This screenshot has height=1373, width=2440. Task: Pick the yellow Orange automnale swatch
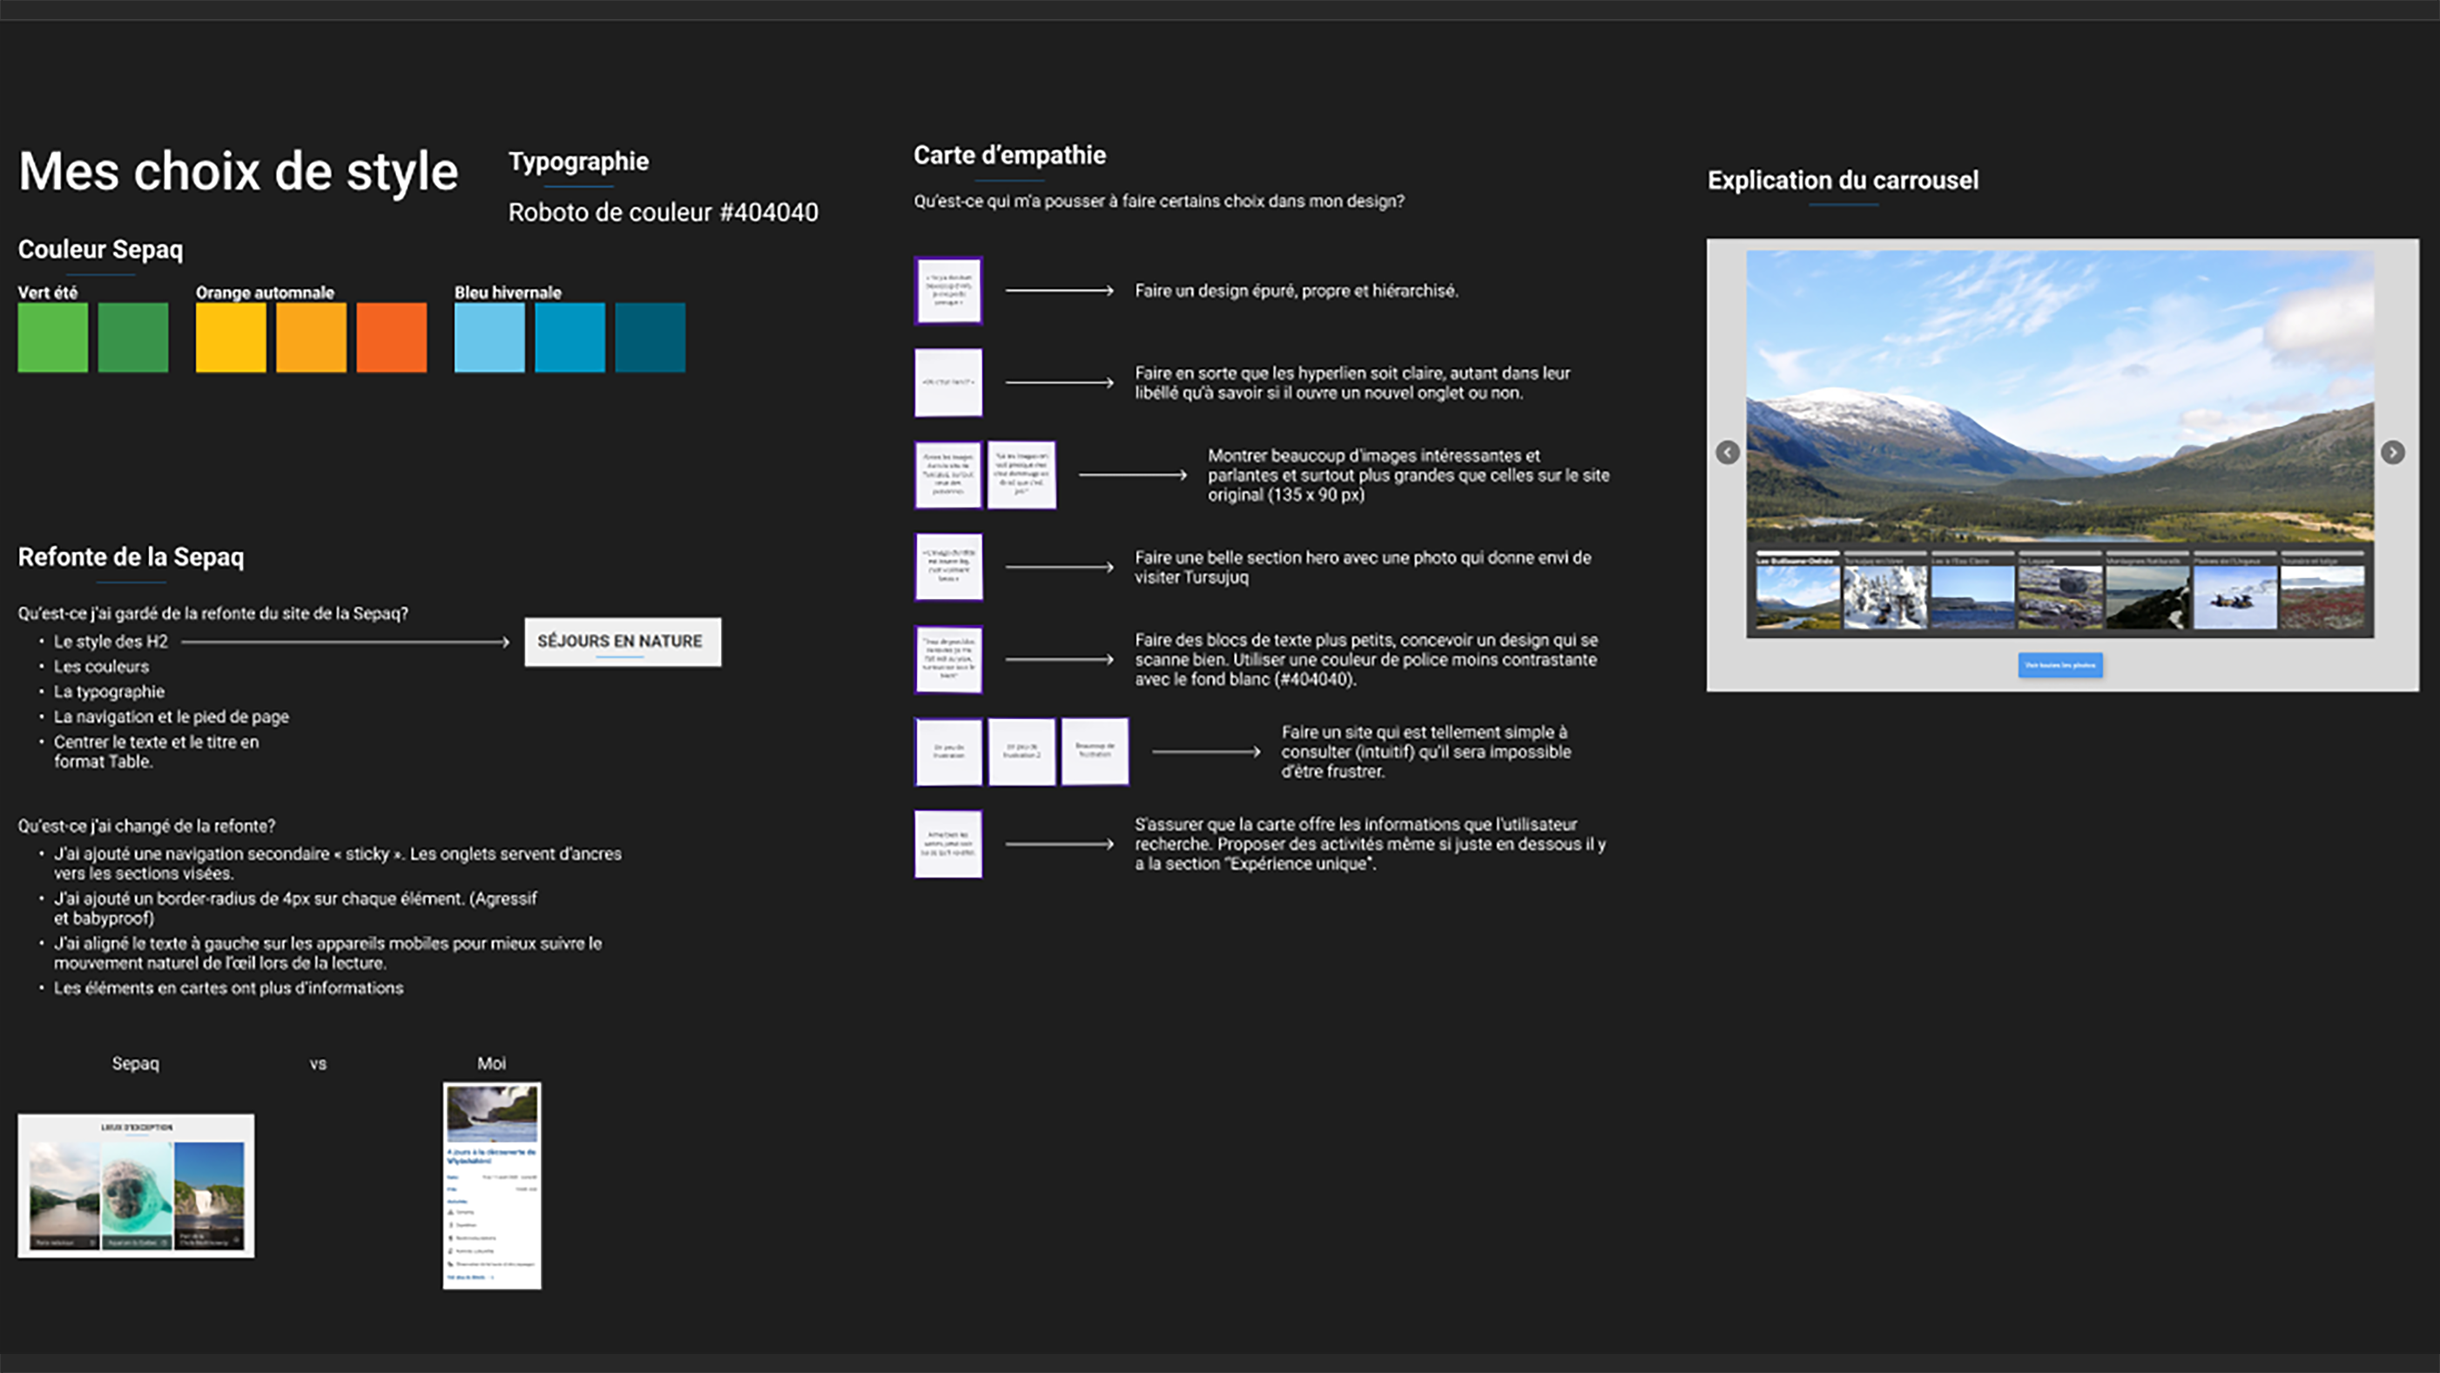pos(231,338)
